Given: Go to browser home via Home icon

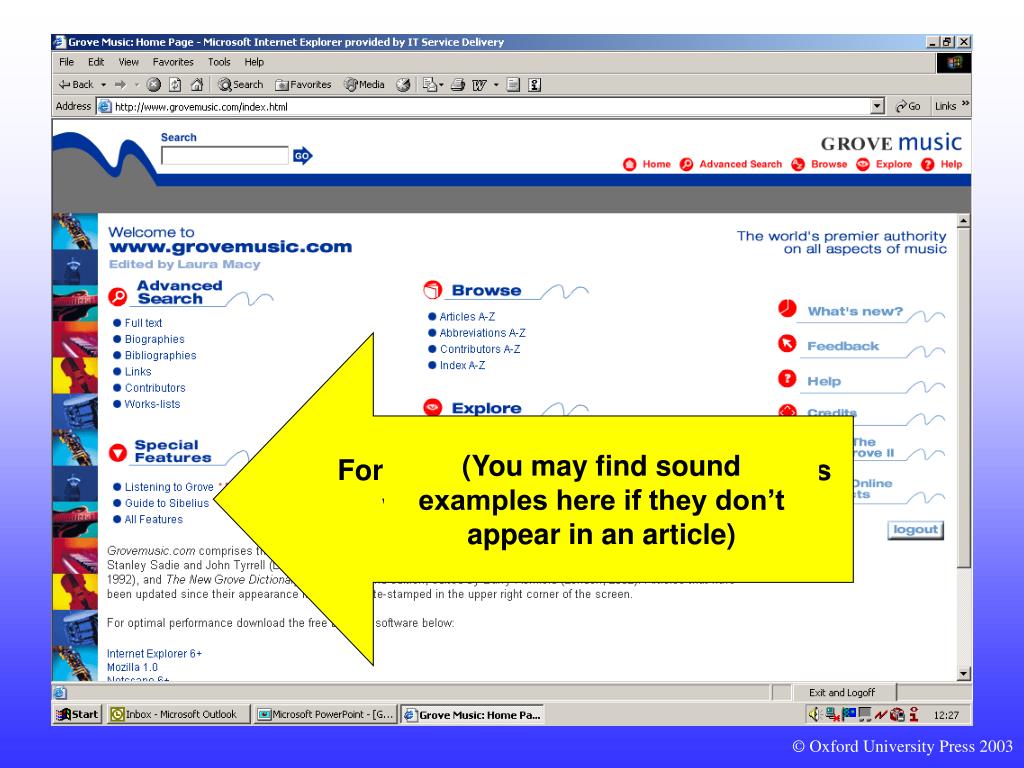Looking at the screenshot, I should pos(197,85).
